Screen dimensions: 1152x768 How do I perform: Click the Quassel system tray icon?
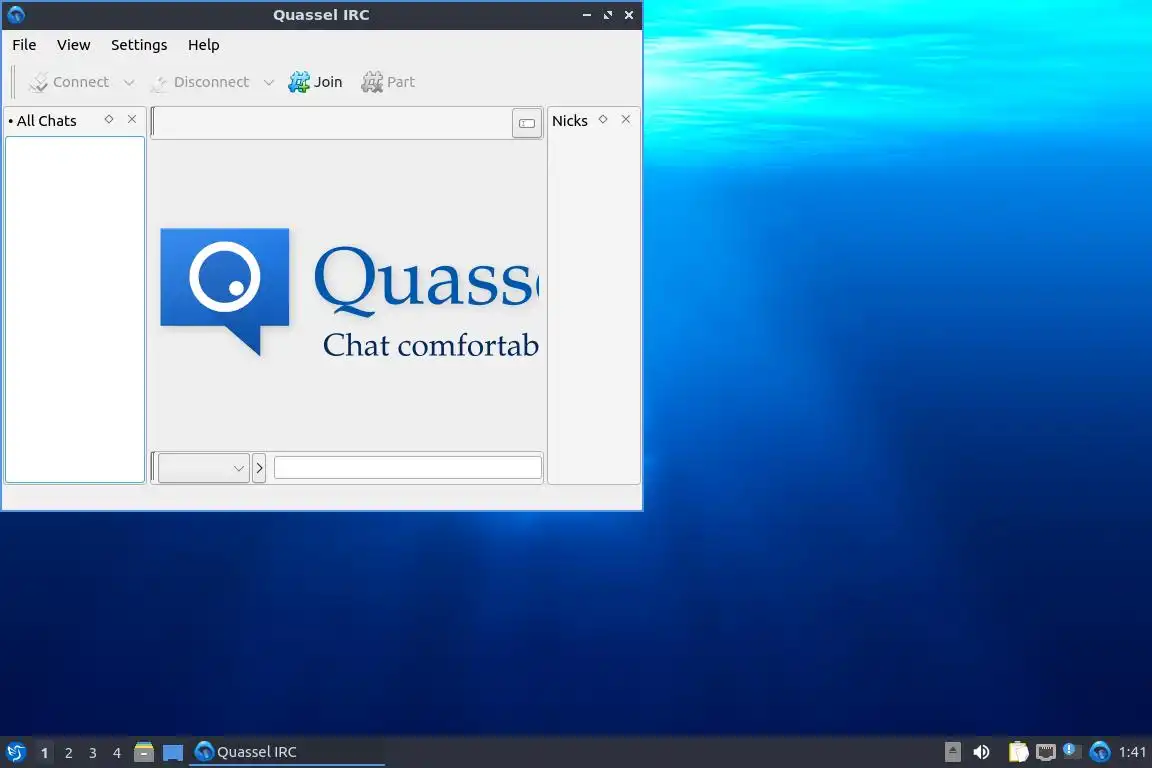[x=1100, y=752]
